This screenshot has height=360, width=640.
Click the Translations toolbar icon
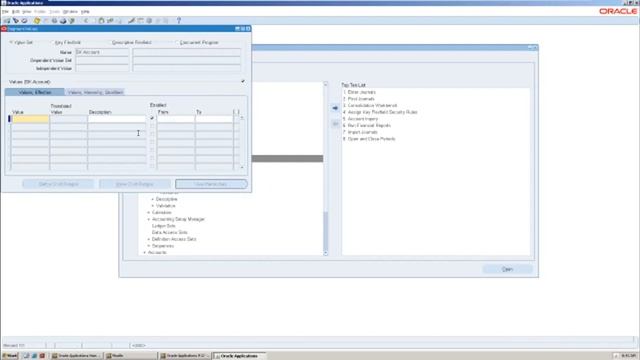149,20
